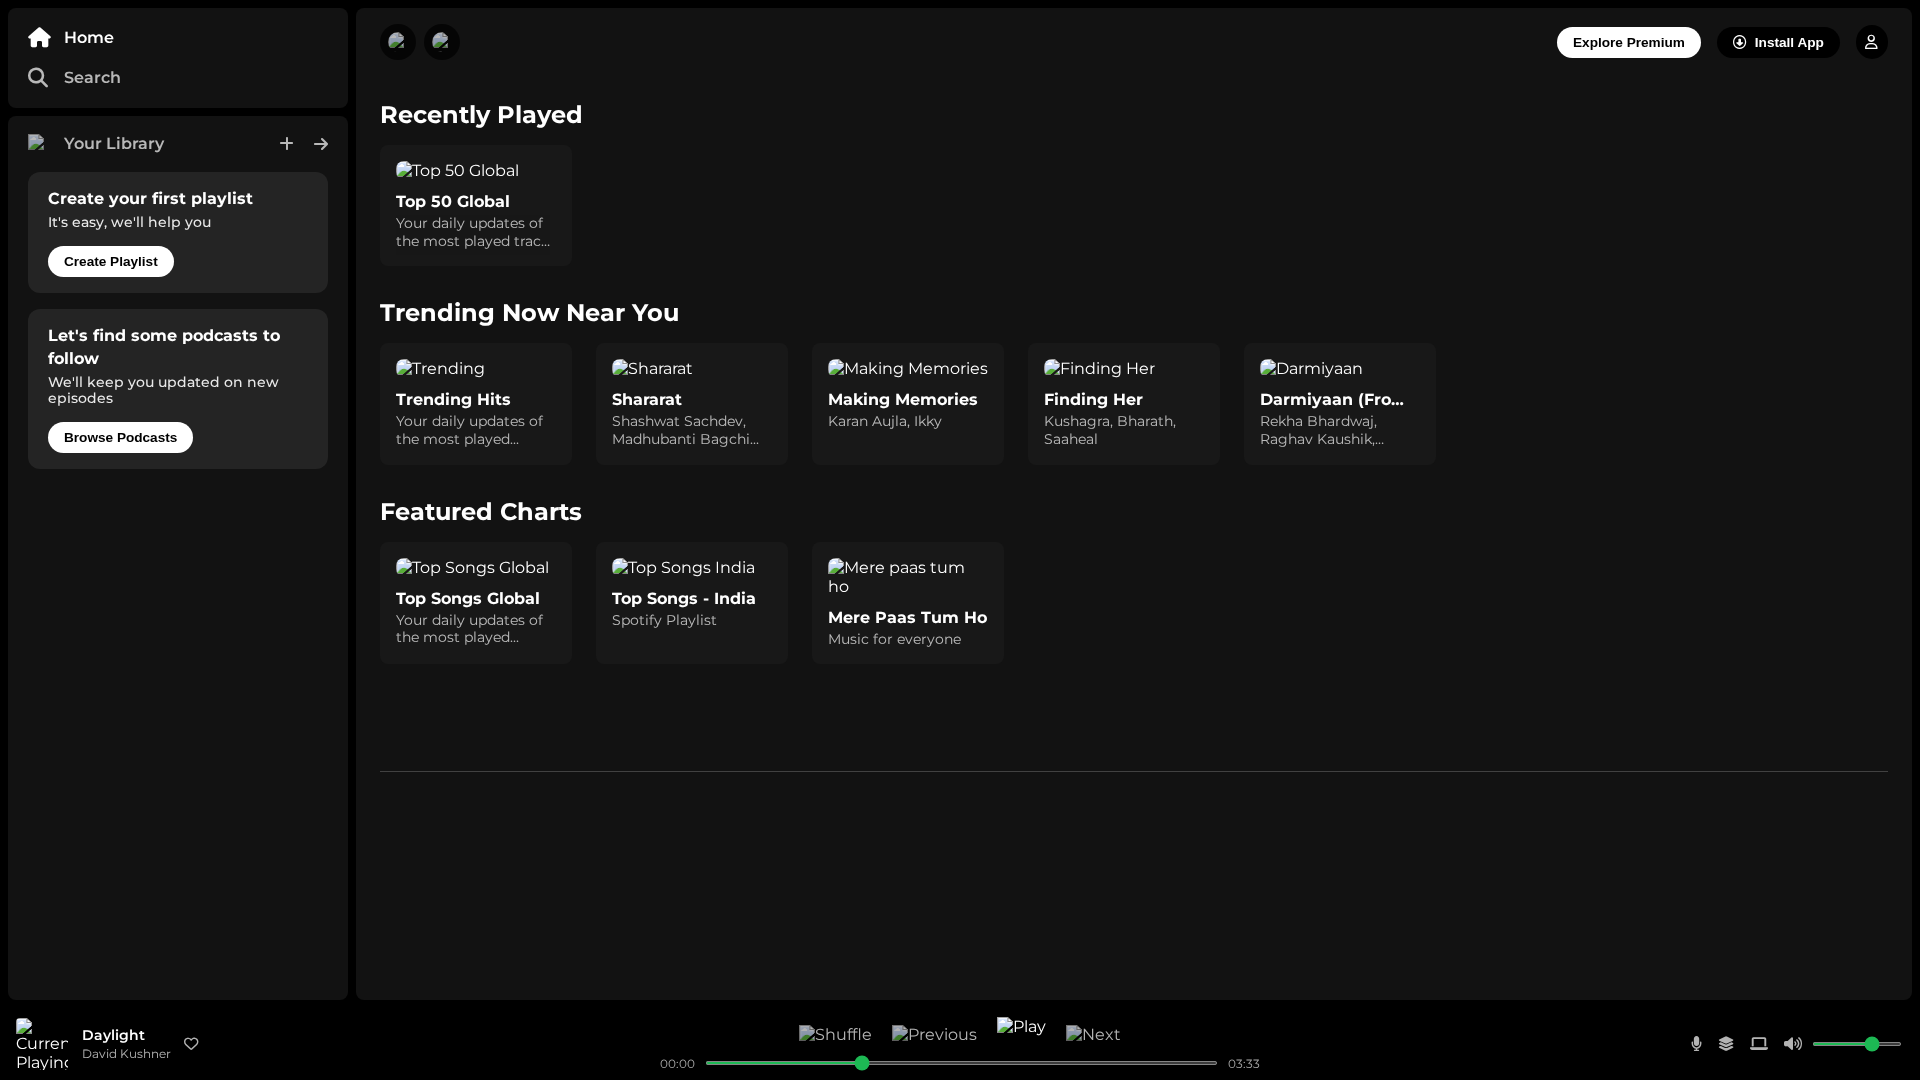Expand library with the arrow icon
1920x1080 pixels.
pos(321,144)
